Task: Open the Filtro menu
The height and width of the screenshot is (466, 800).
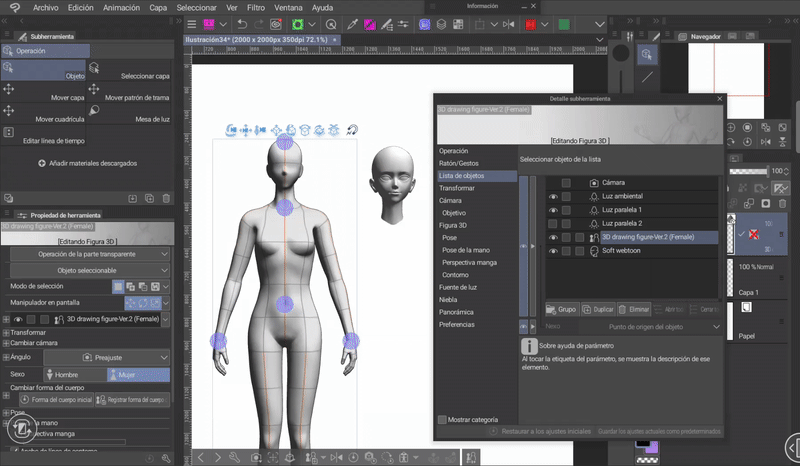Action: (x=256, y=7)
